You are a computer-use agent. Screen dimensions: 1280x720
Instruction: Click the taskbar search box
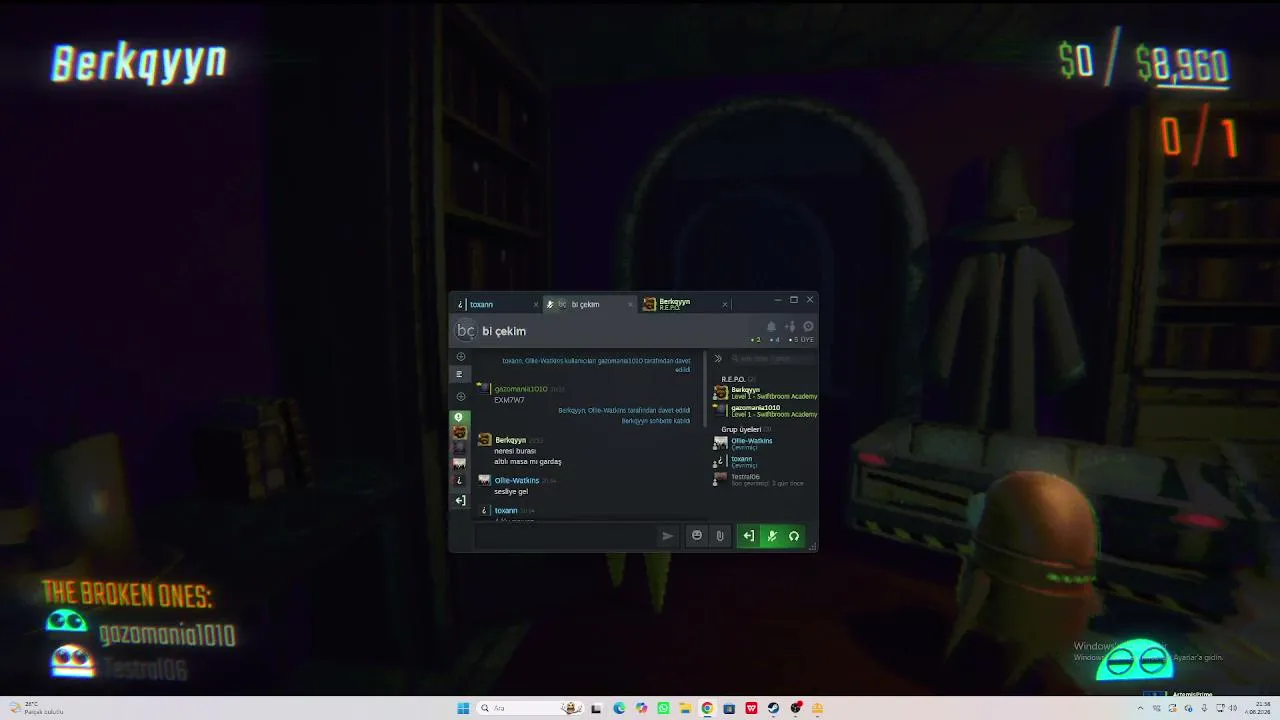[530, 708]
